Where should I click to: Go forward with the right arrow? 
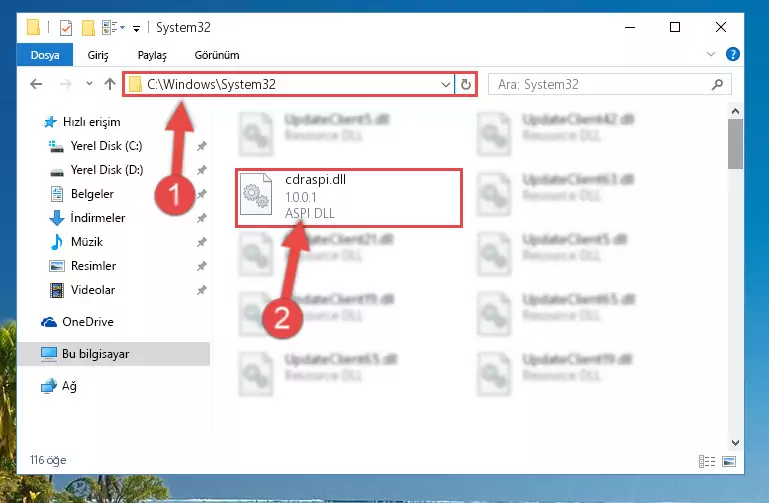(65, 84)
